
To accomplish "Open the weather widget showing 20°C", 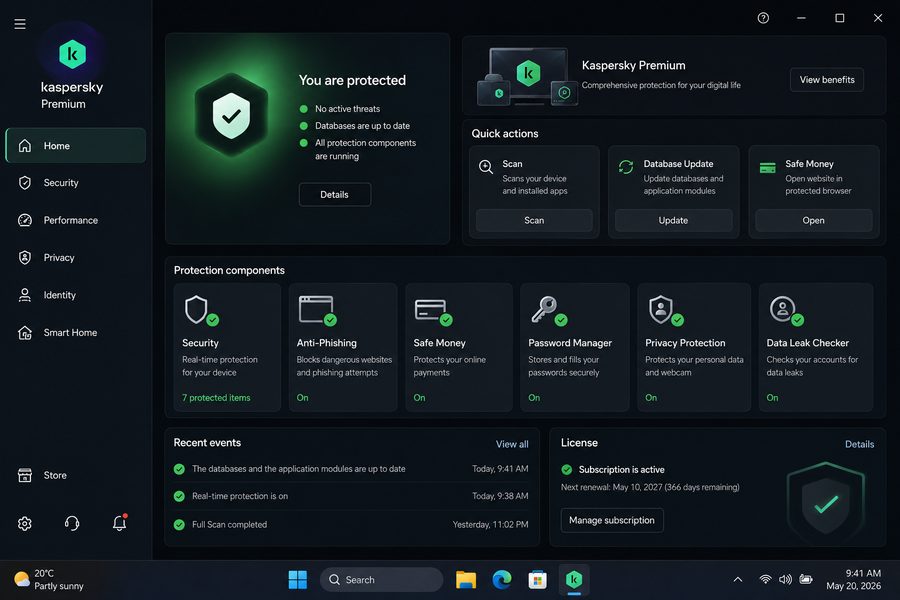I will (x=49, y=580).
